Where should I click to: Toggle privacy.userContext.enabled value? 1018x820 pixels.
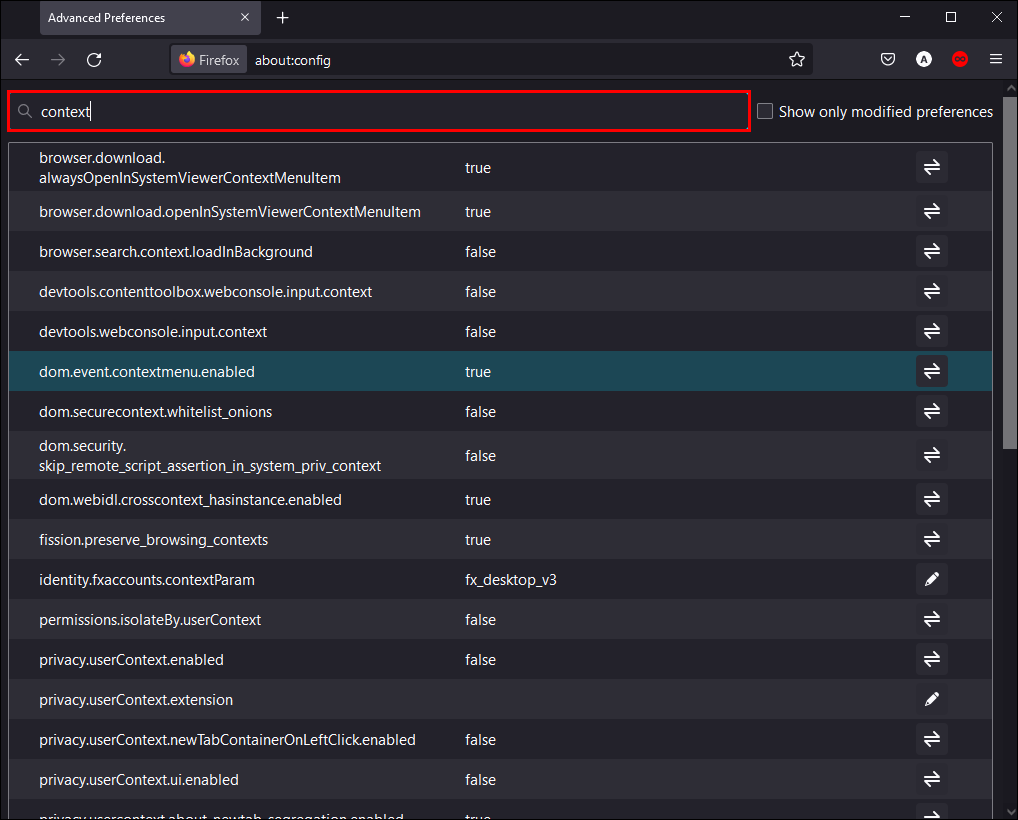click(932, 660)
